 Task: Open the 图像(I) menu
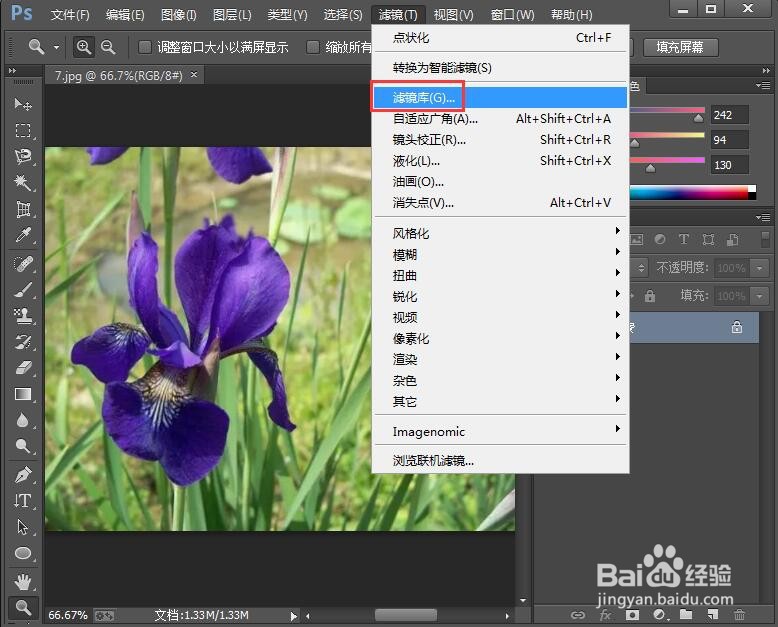click(179, 15)
